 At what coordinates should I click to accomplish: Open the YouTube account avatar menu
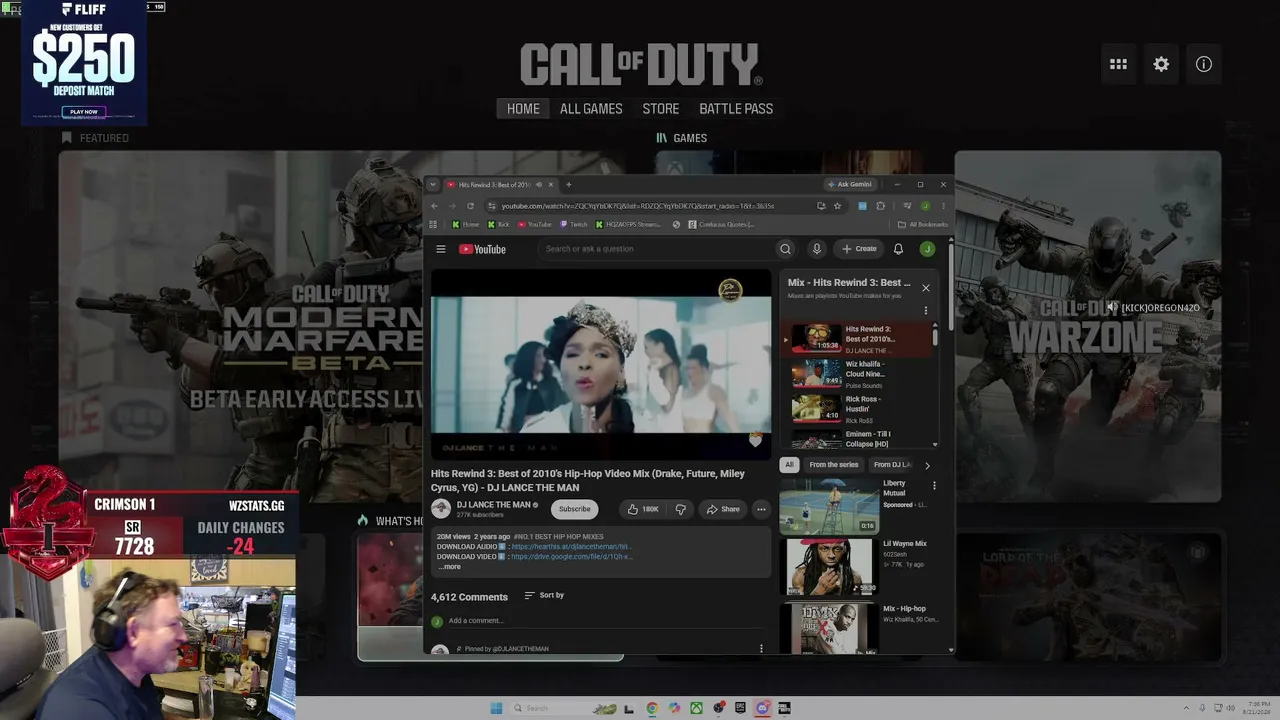coord(927,249)
